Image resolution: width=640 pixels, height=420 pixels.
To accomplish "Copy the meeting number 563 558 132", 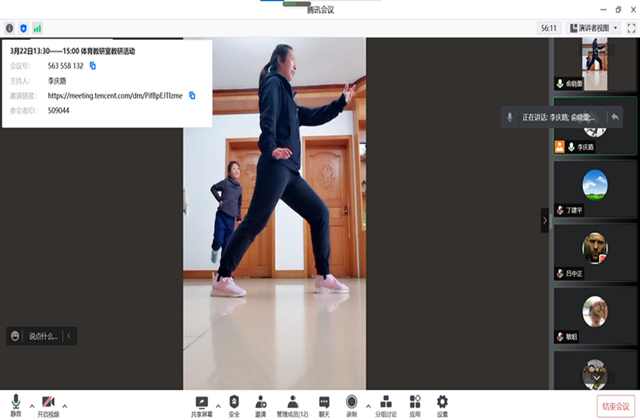I will tap(93, 66).
